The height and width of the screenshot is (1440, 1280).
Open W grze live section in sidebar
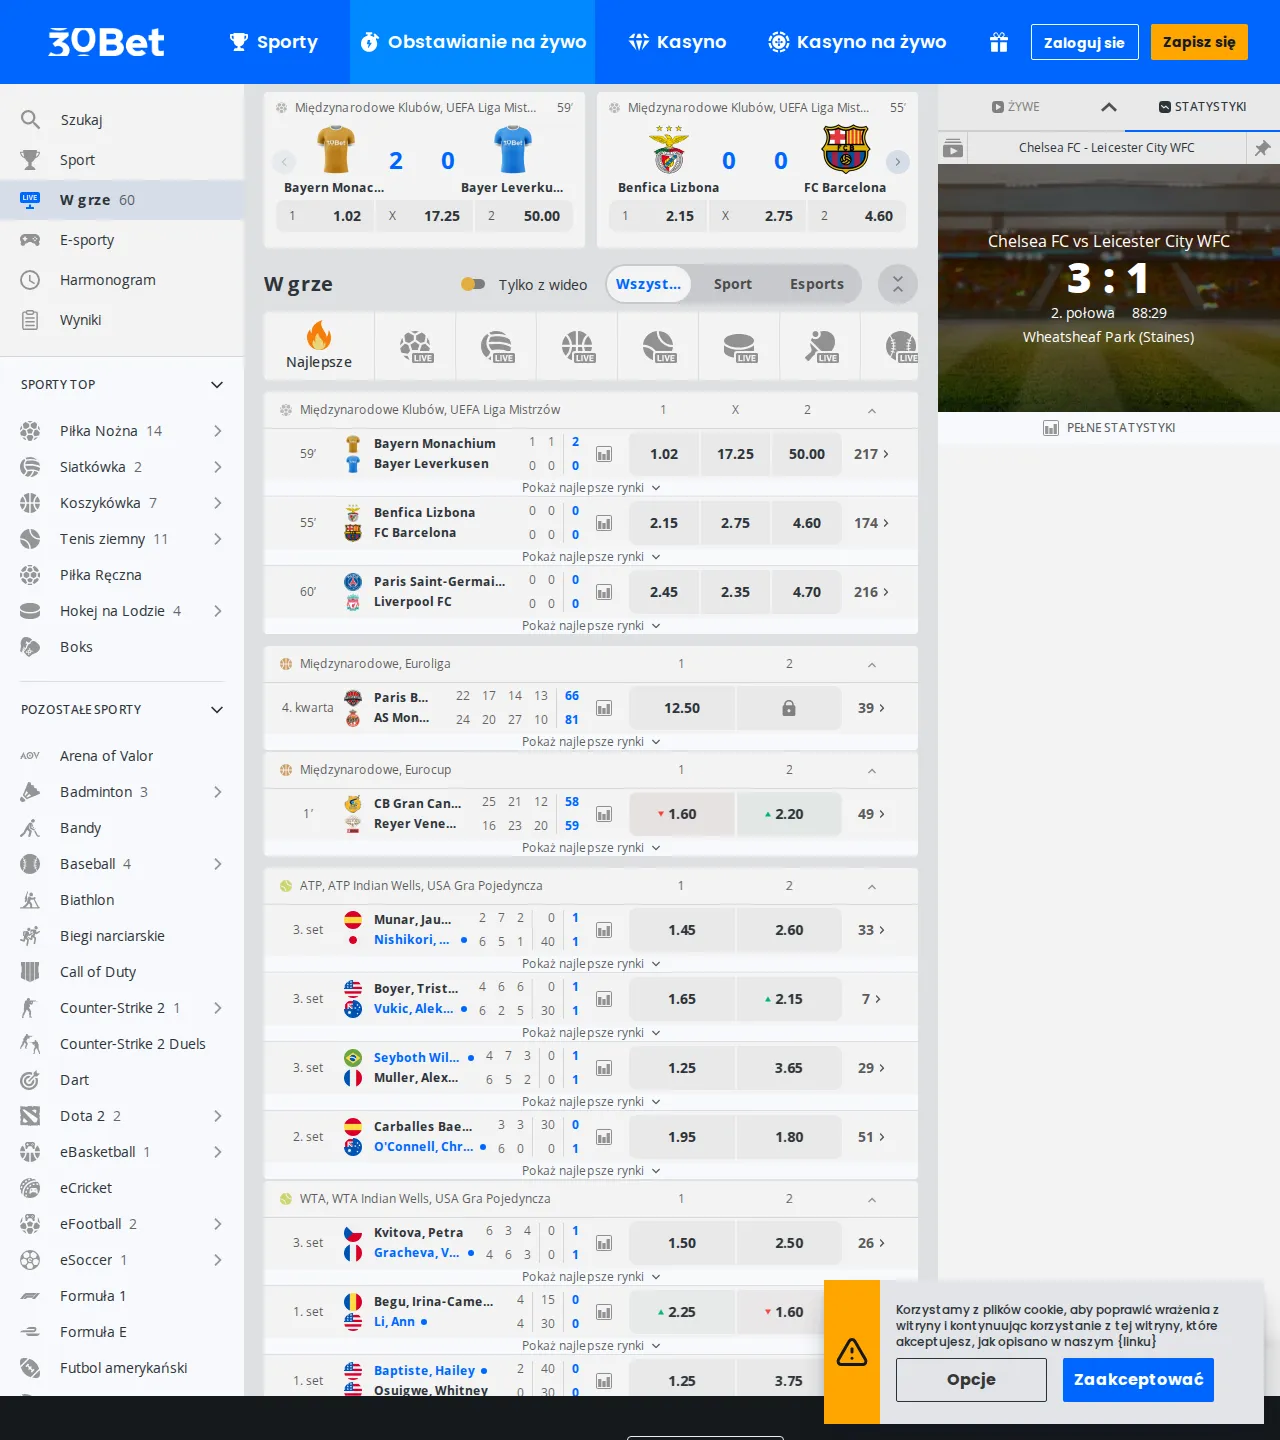[122, 200]
